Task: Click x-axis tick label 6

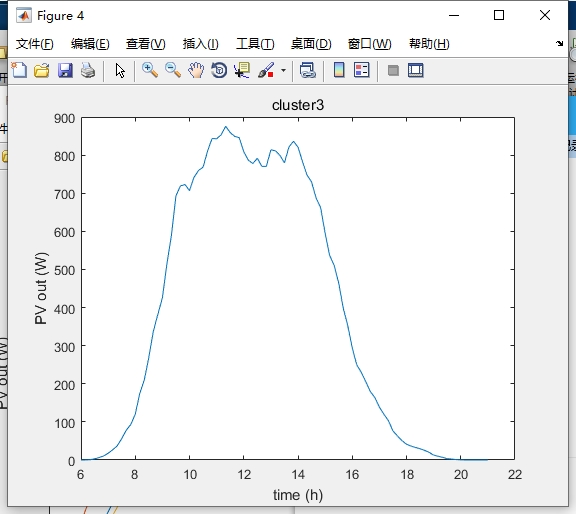Action: pos(81,474)
